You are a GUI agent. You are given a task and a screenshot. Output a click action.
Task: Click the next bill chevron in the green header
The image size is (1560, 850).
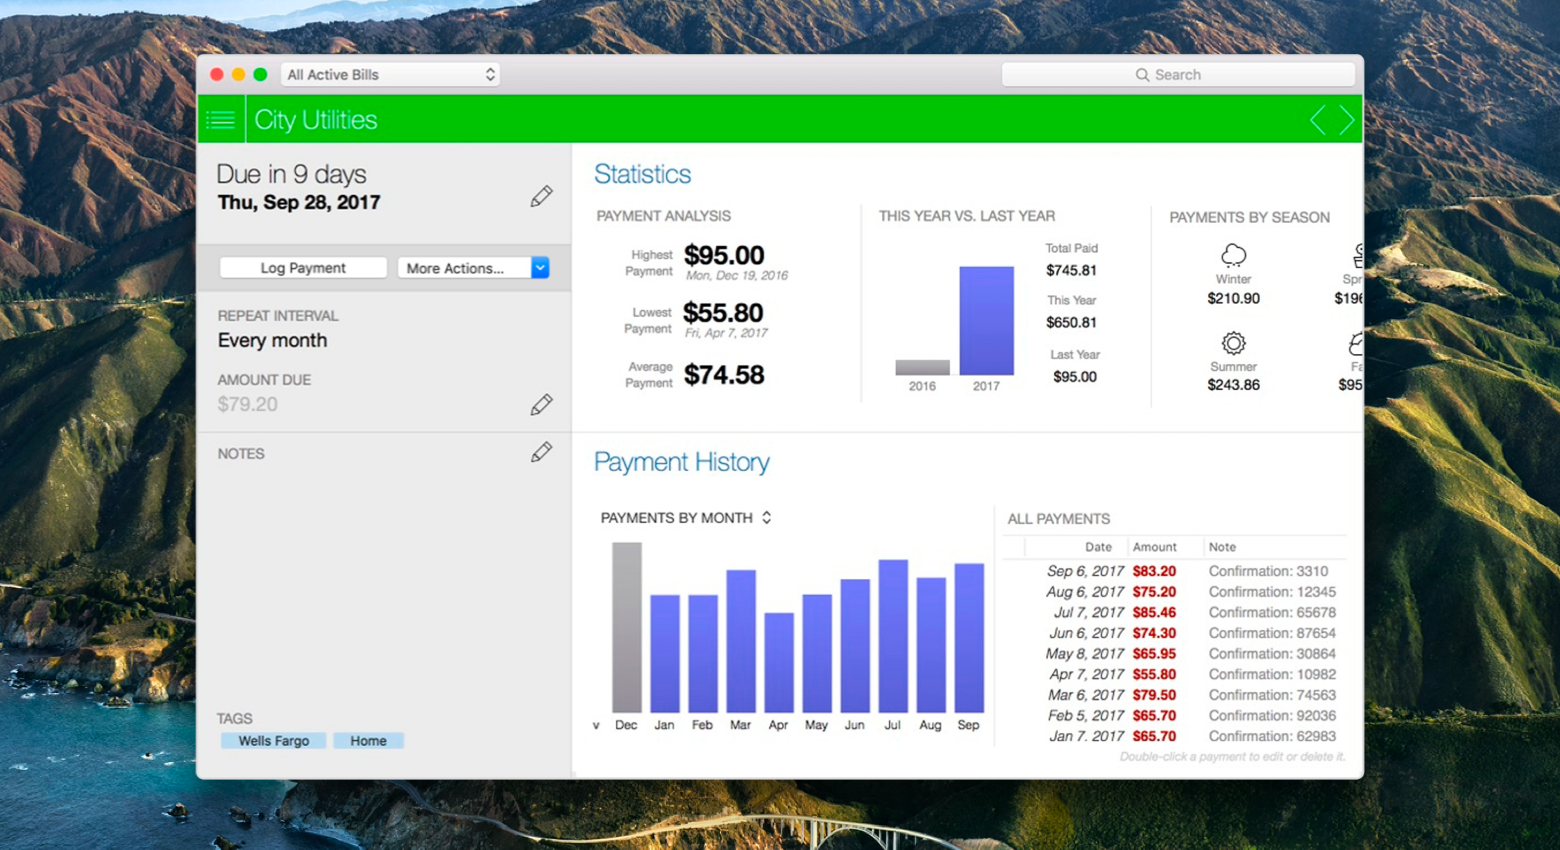point(1345,119)
